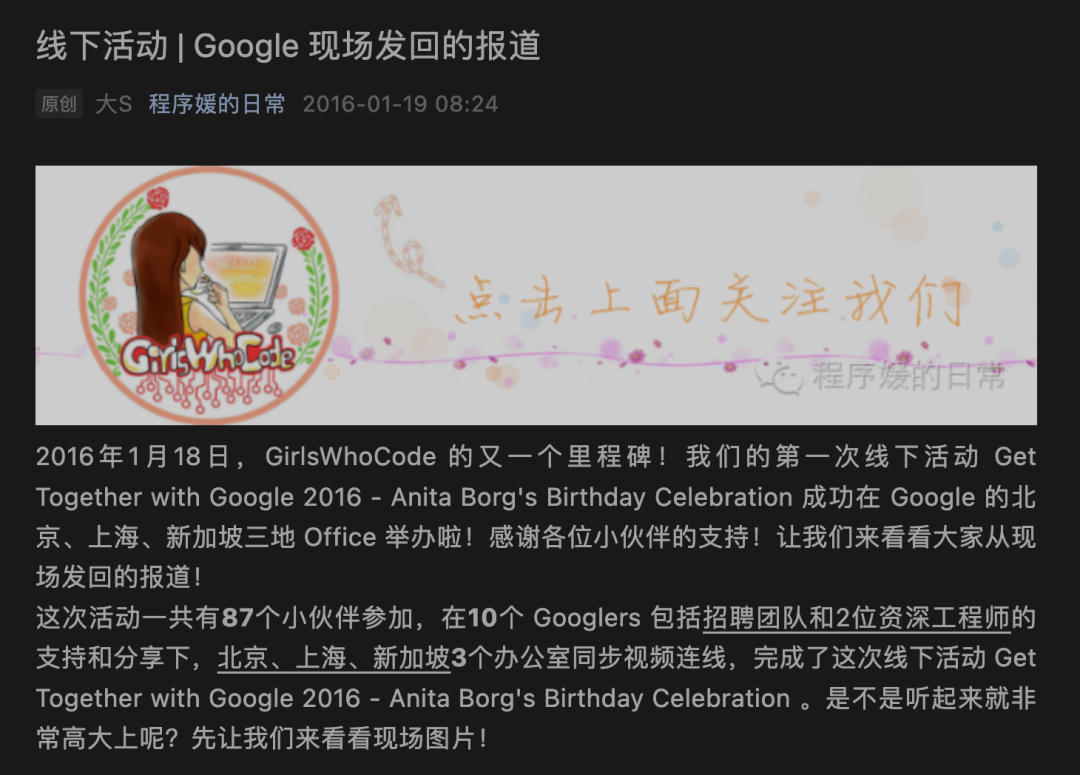Click underlined text 北京、上海、新加坡
The width and height of the screenshot is (1080, 775).
pyautogui.click(x=334, y=658)
